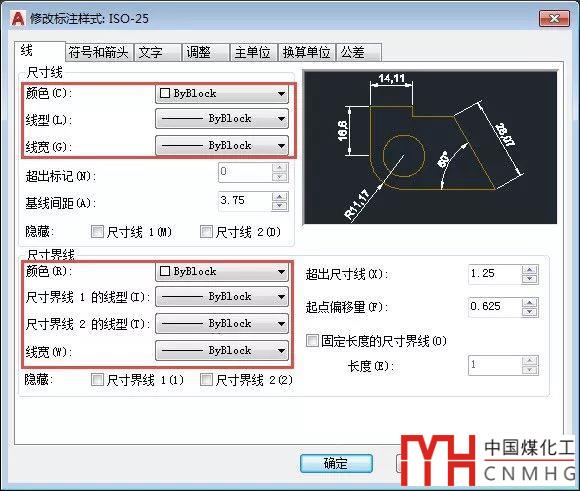
Task: Open the 文字 tab
Action: [158, 52]
